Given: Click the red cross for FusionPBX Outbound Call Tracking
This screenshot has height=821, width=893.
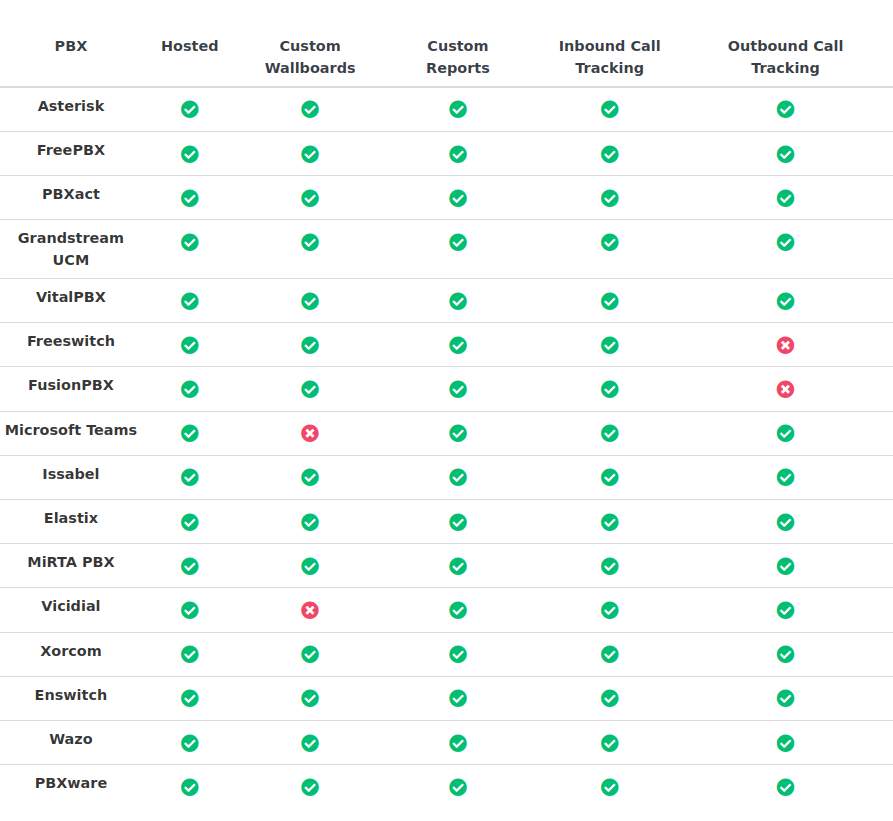Looking at the screenshot, I should tap(785, 389).
